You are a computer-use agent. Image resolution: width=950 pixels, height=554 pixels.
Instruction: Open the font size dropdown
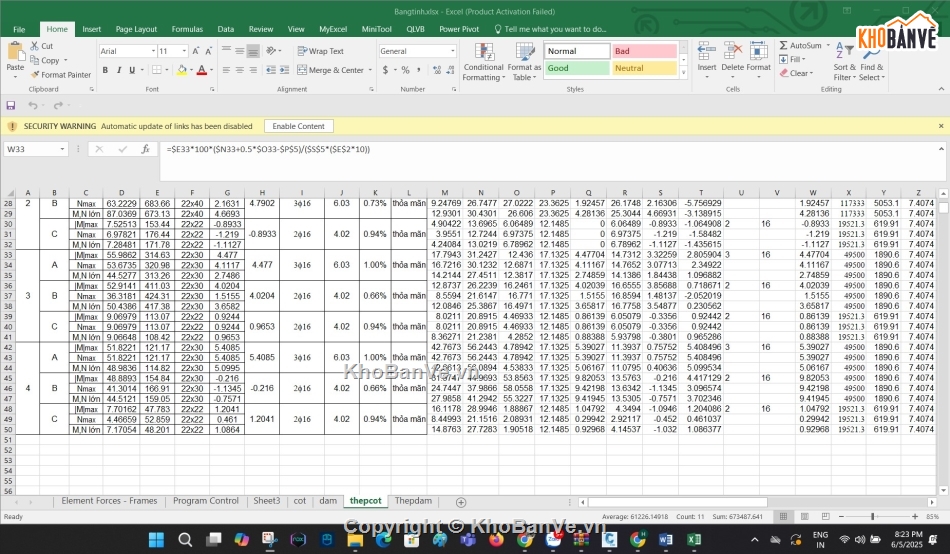click(x=184, y=52)
